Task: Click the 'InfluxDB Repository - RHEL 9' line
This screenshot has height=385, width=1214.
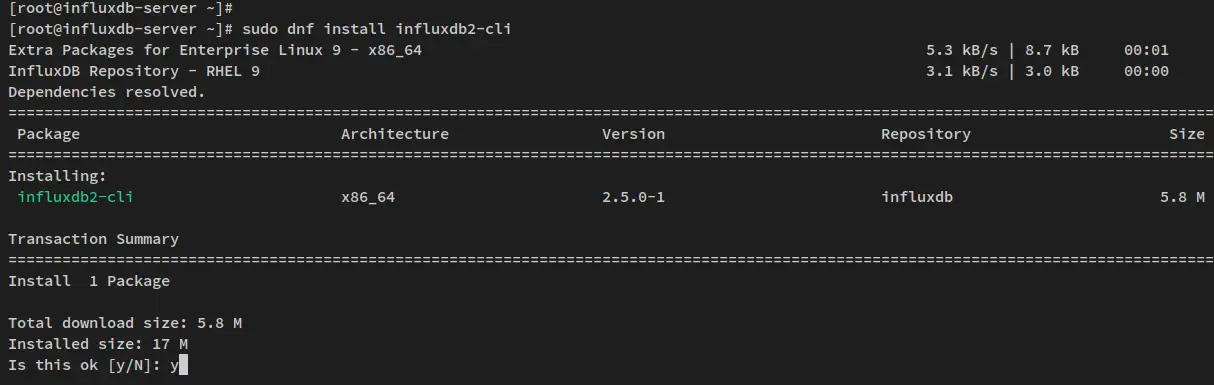Action: pos(134,71)
